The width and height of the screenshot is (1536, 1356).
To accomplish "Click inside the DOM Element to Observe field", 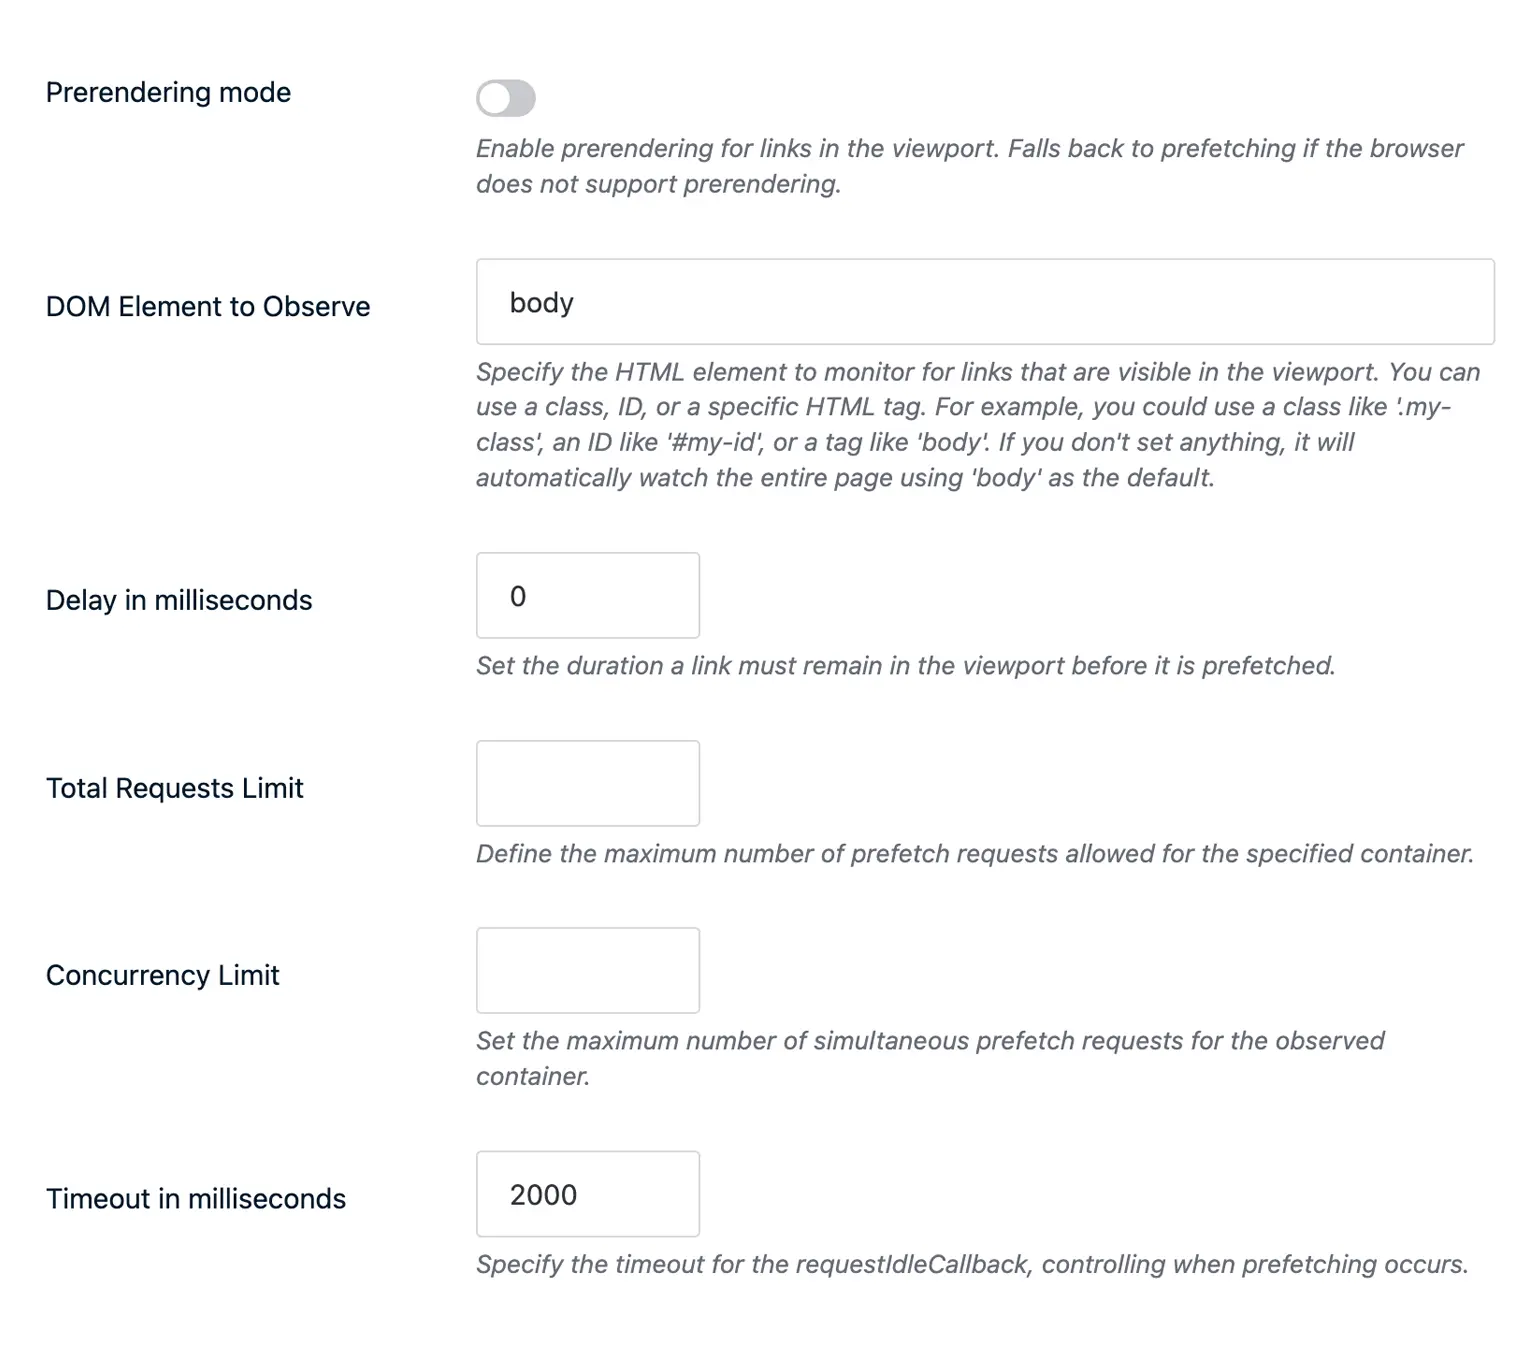I will [985, 301].
